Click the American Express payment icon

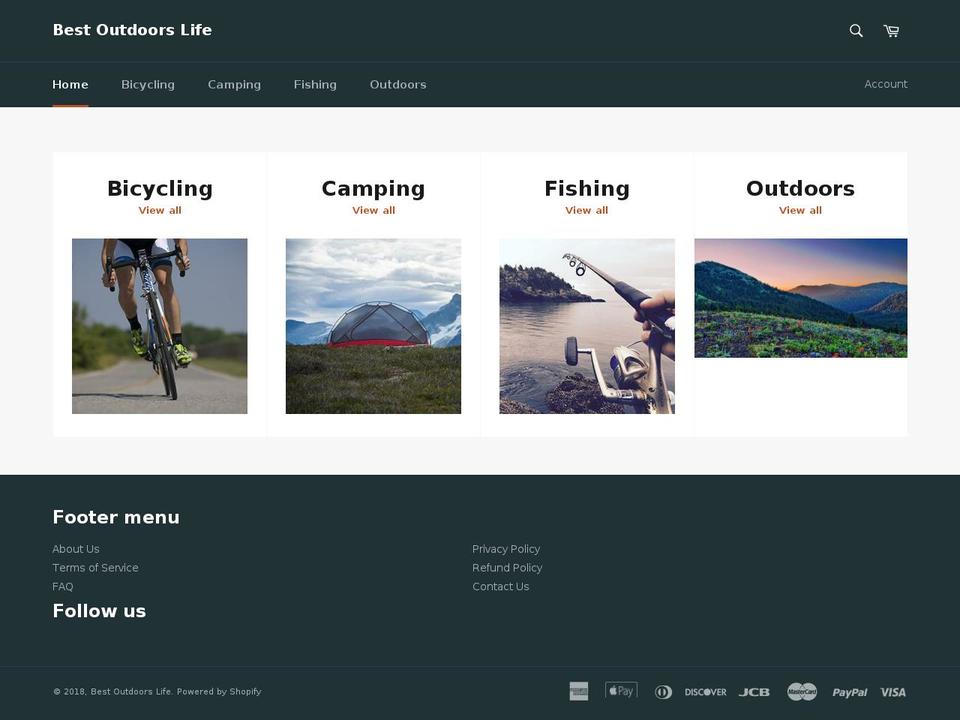click(579, 691)
